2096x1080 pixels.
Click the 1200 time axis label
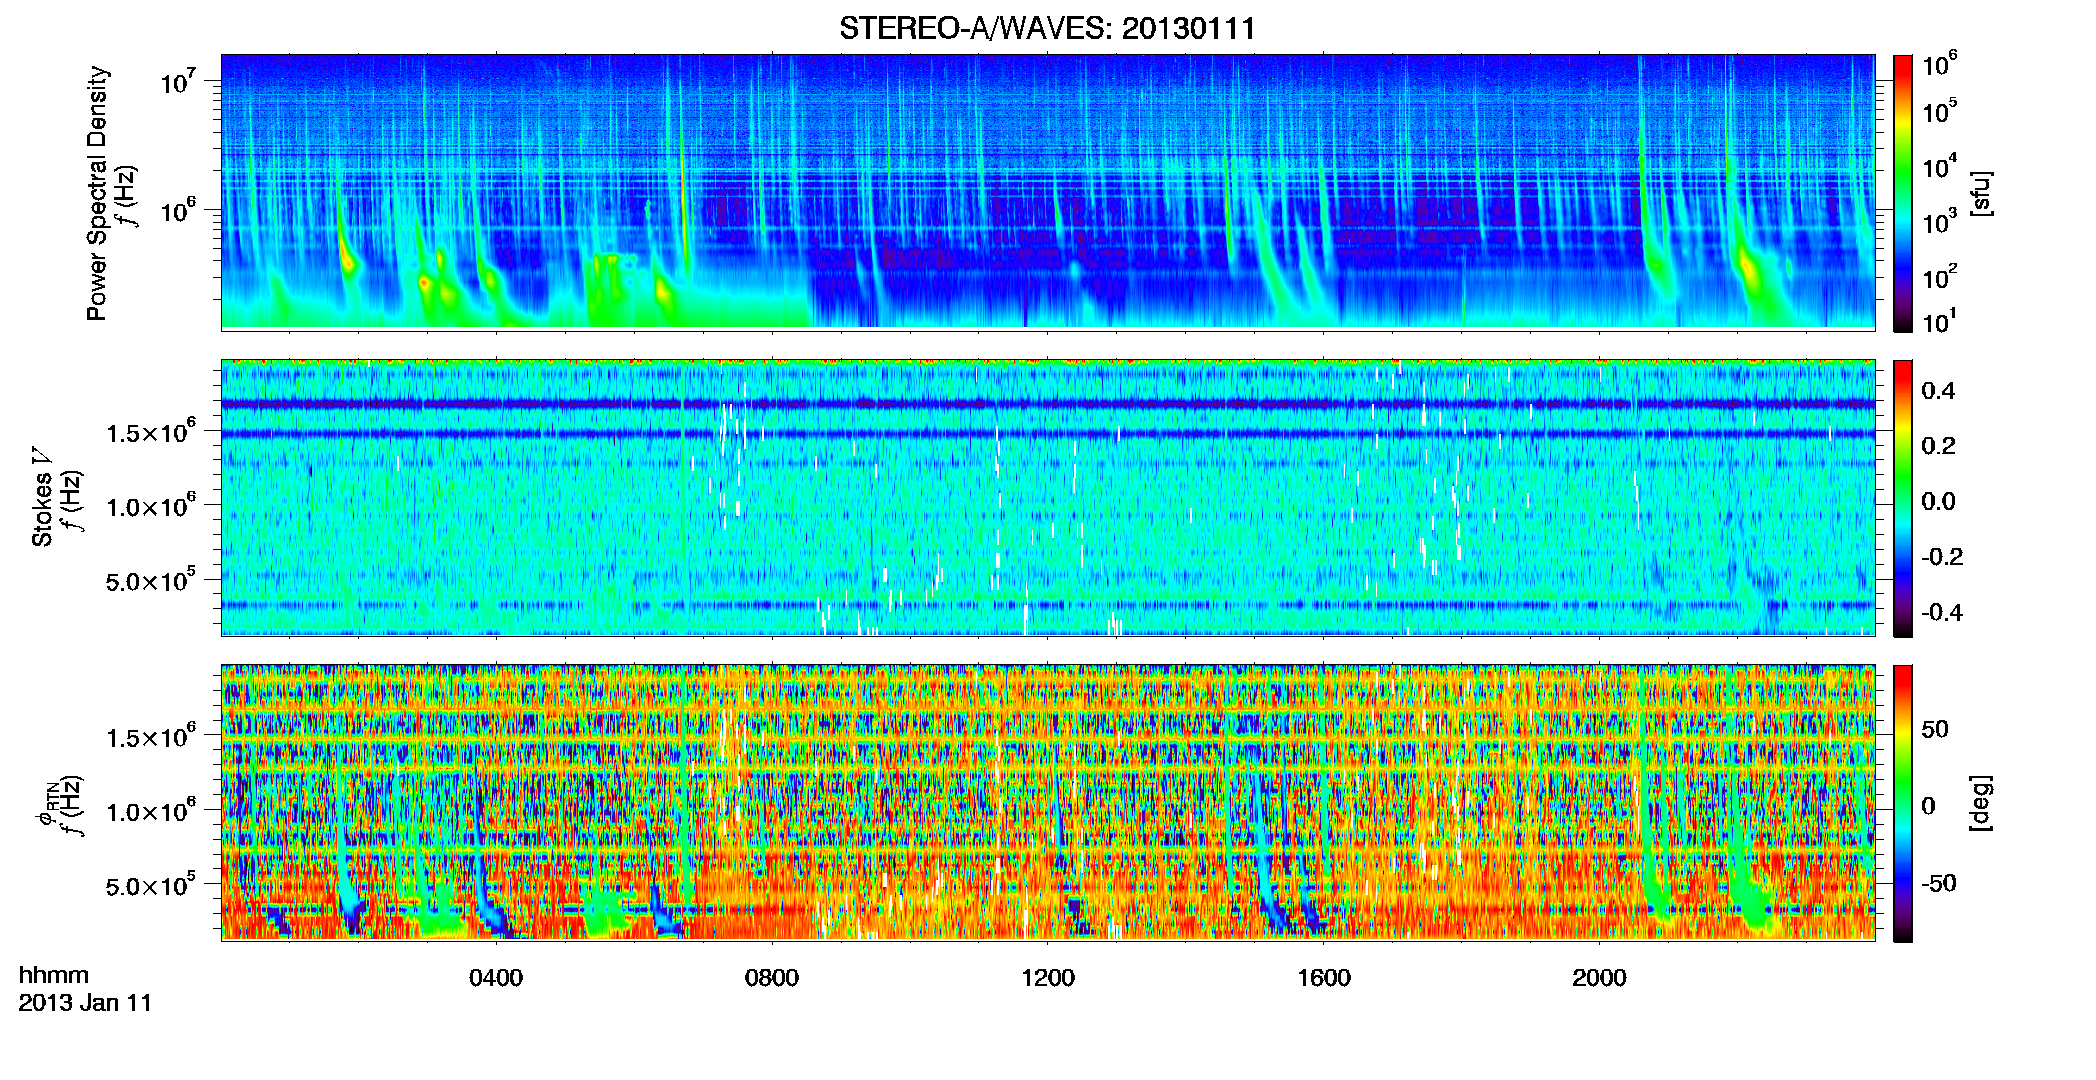tap(1048, 978)
